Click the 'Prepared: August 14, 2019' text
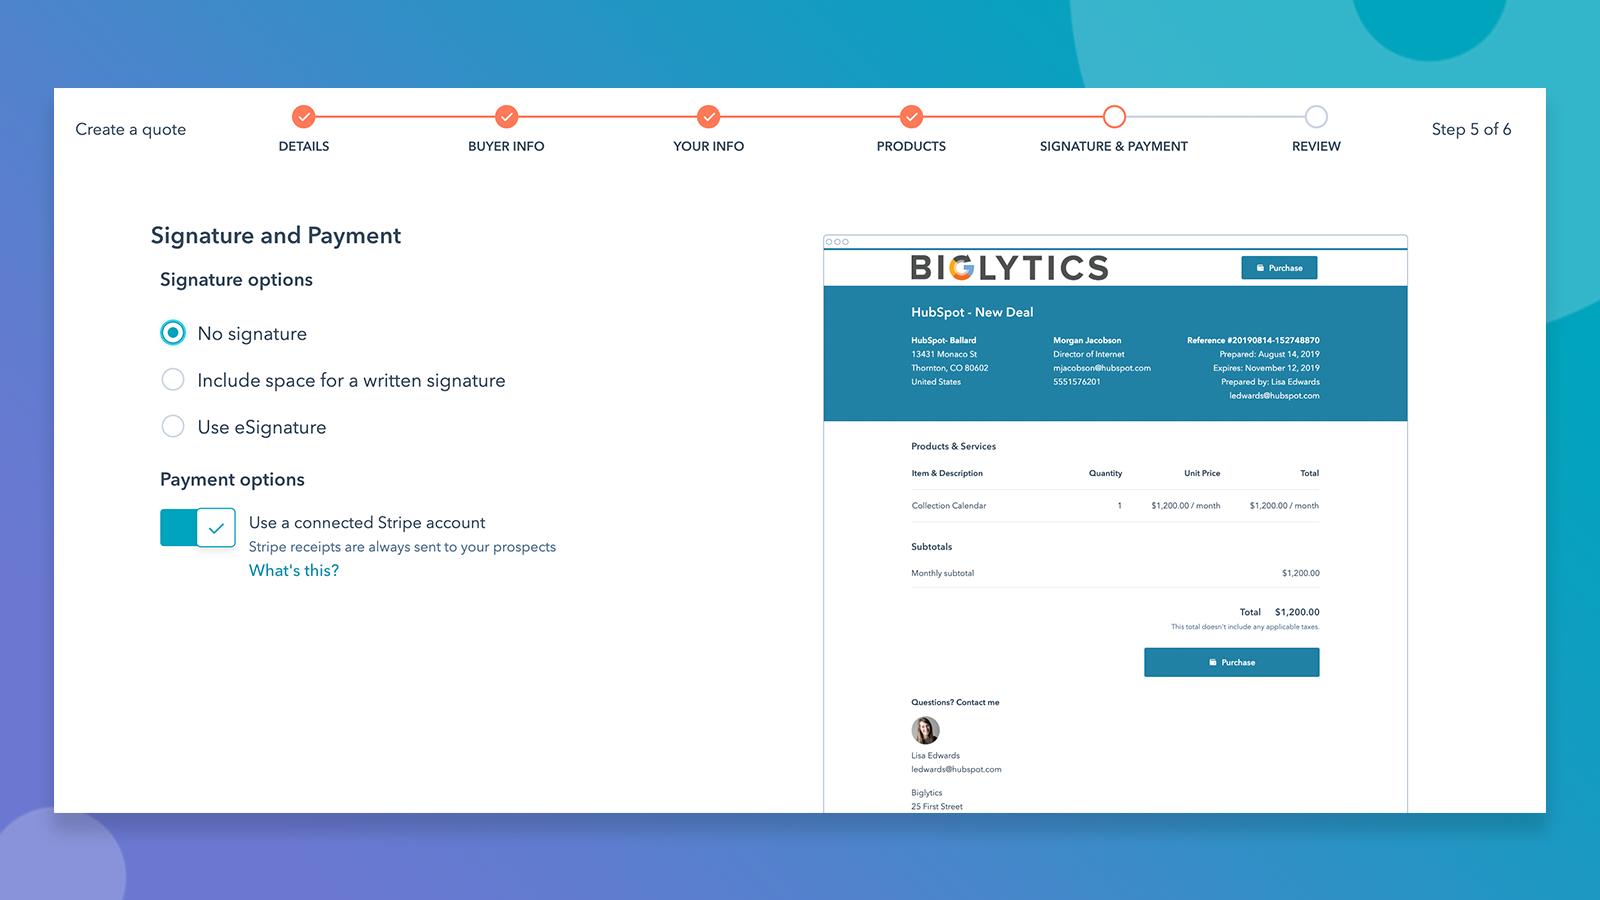The image size is (1600, 900). point(1269,354)
